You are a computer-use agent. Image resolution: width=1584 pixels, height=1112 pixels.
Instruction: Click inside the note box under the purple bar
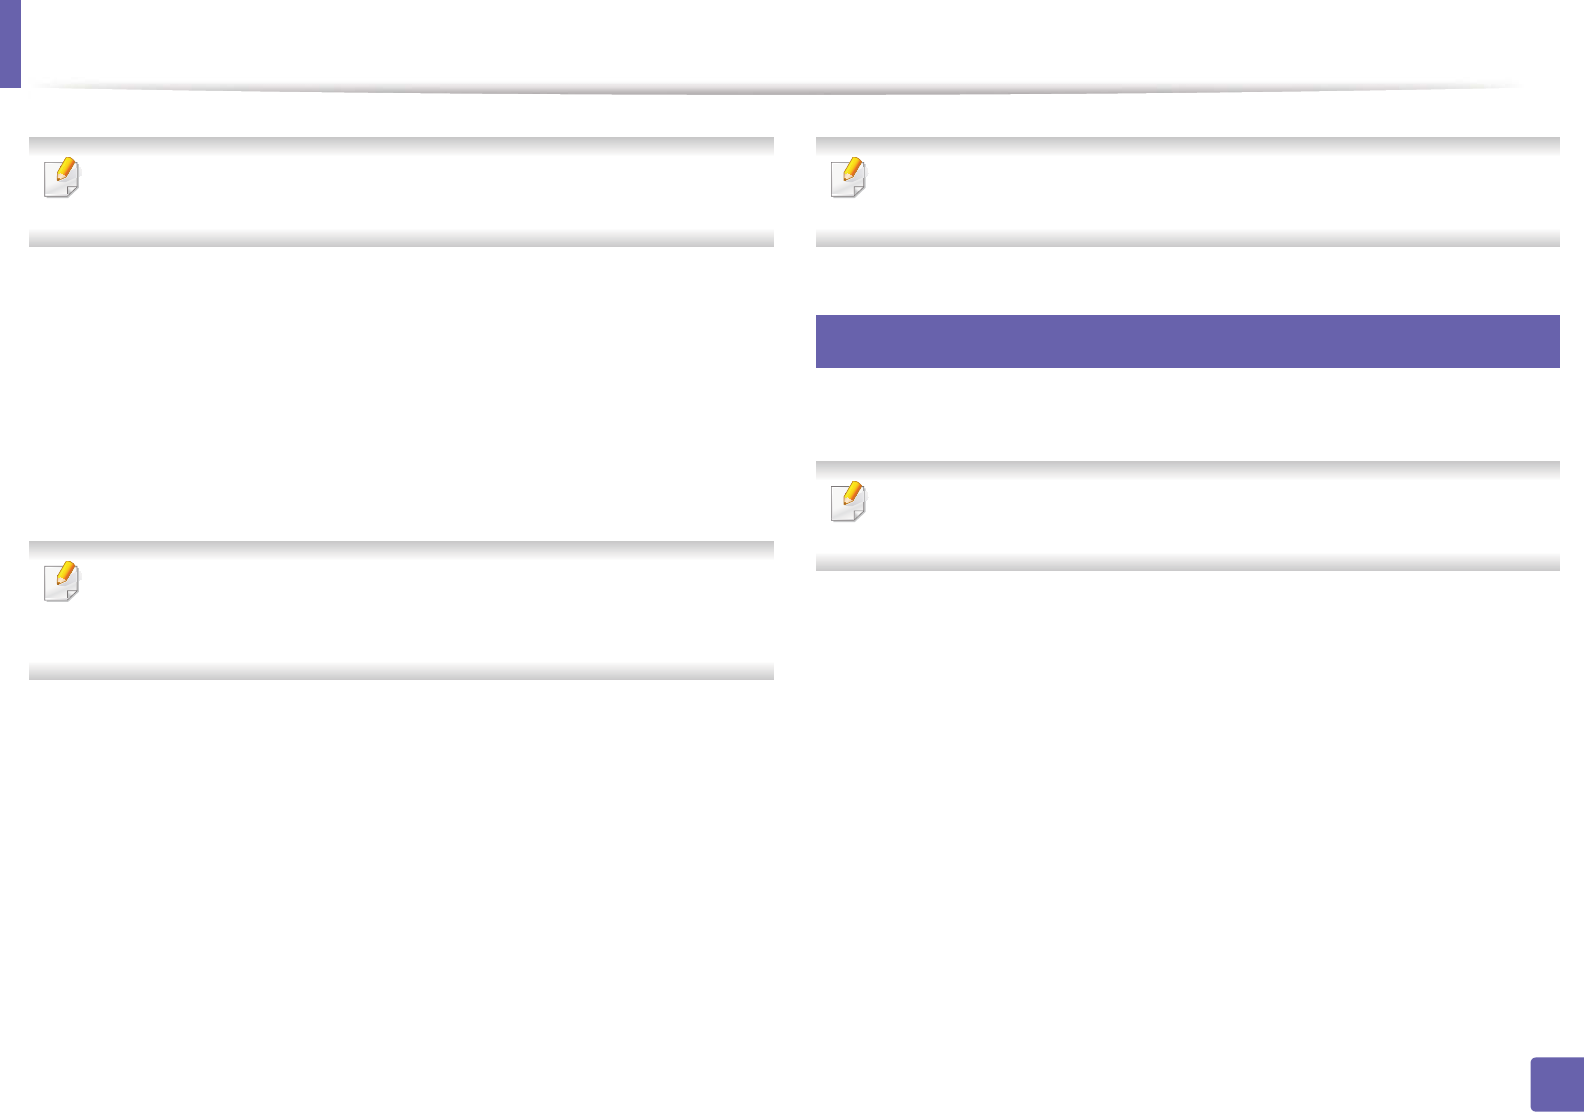(x=1200, y=516)
